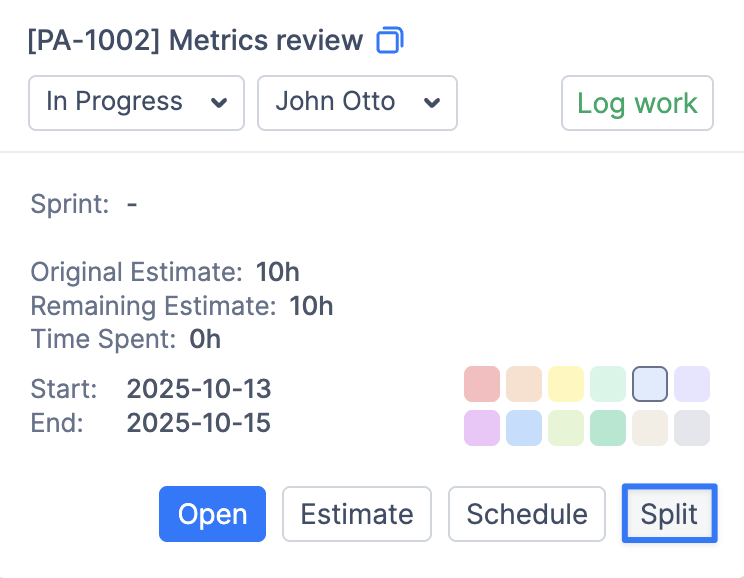Click the selected light blue swatch with border
This screenshot has width=744, height=578.
coord(650,384)
